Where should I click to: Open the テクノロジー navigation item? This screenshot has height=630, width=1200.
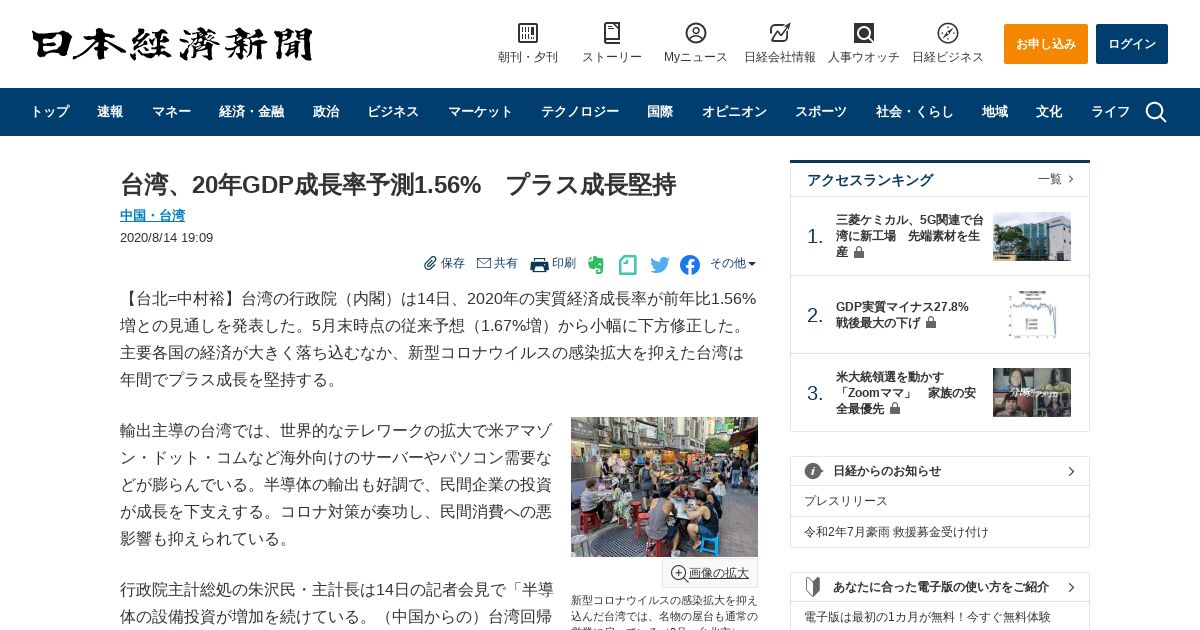point(580,112)
